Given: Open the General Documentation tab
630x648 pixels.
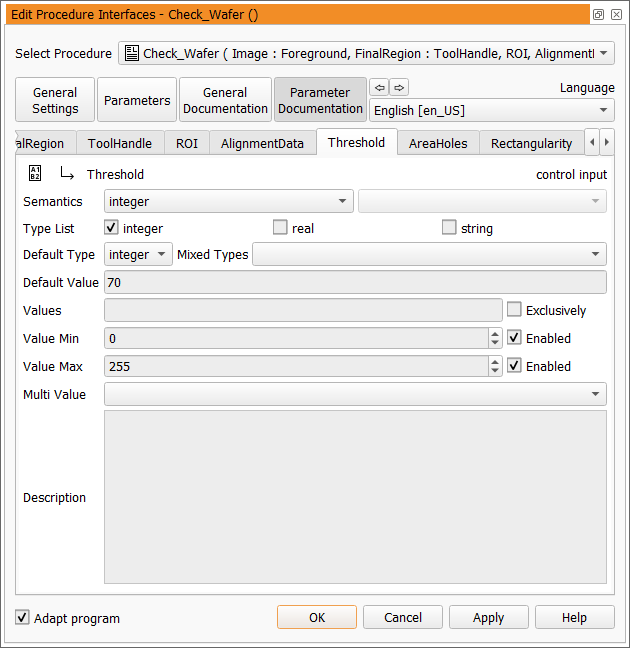Looking at the screenshot, I should coord(225,100).
